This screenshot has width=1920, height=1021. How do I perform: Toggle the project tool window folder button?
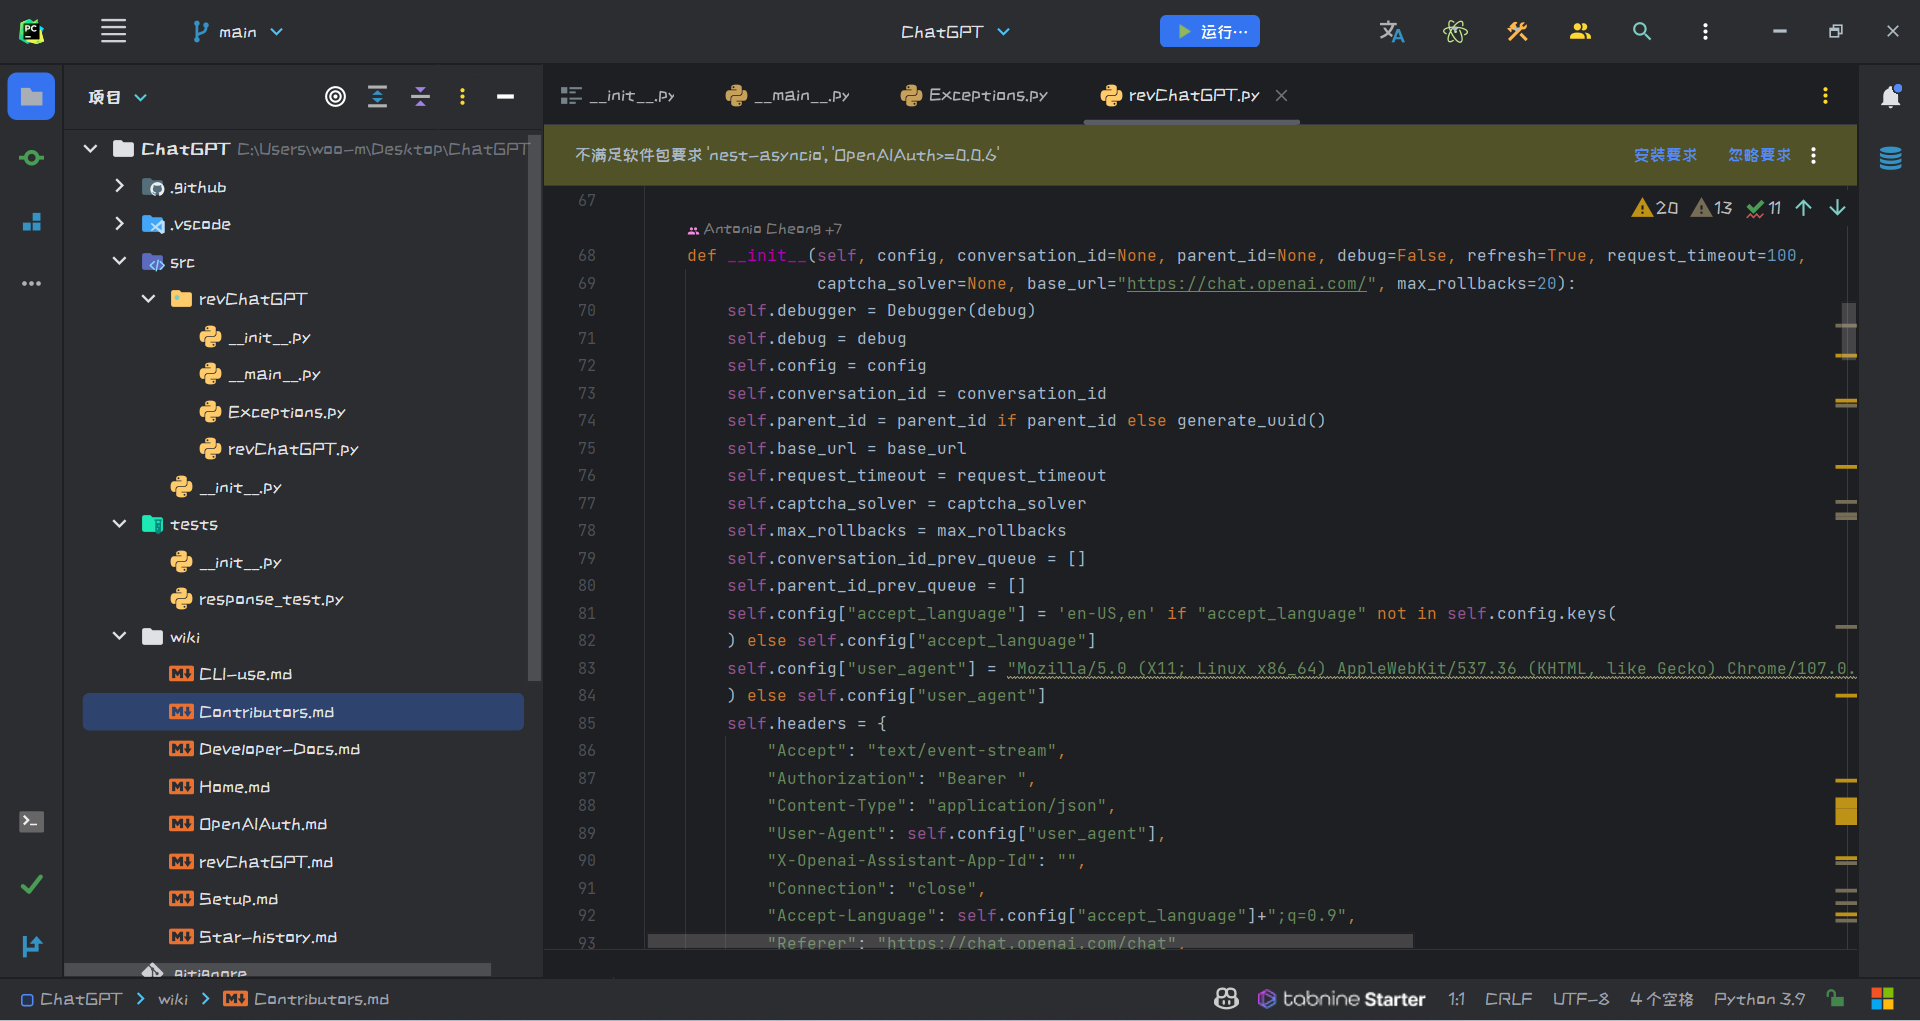(32, 97)
